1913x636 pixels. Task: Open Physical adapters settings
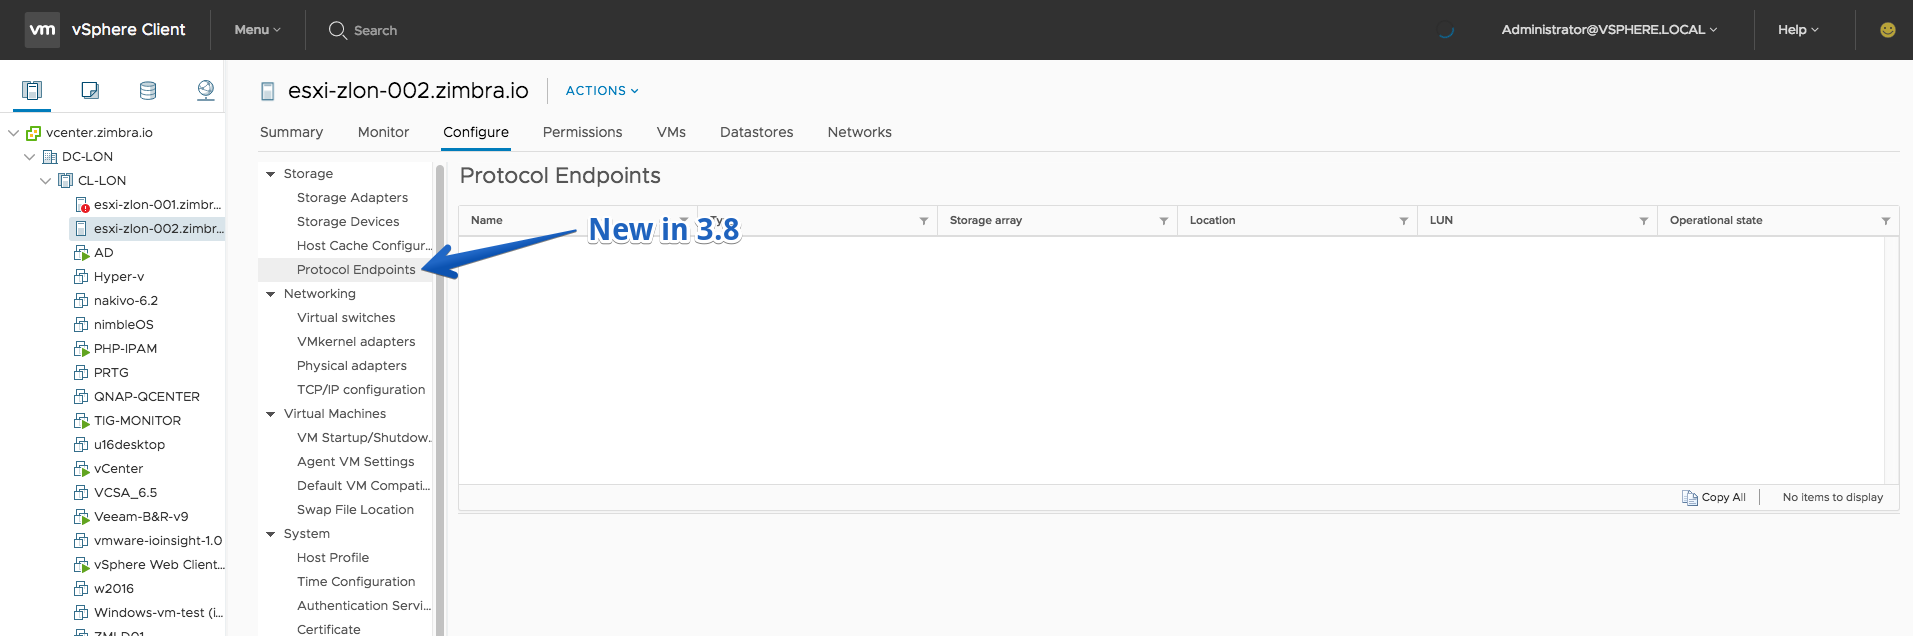(x=352, y=366)
